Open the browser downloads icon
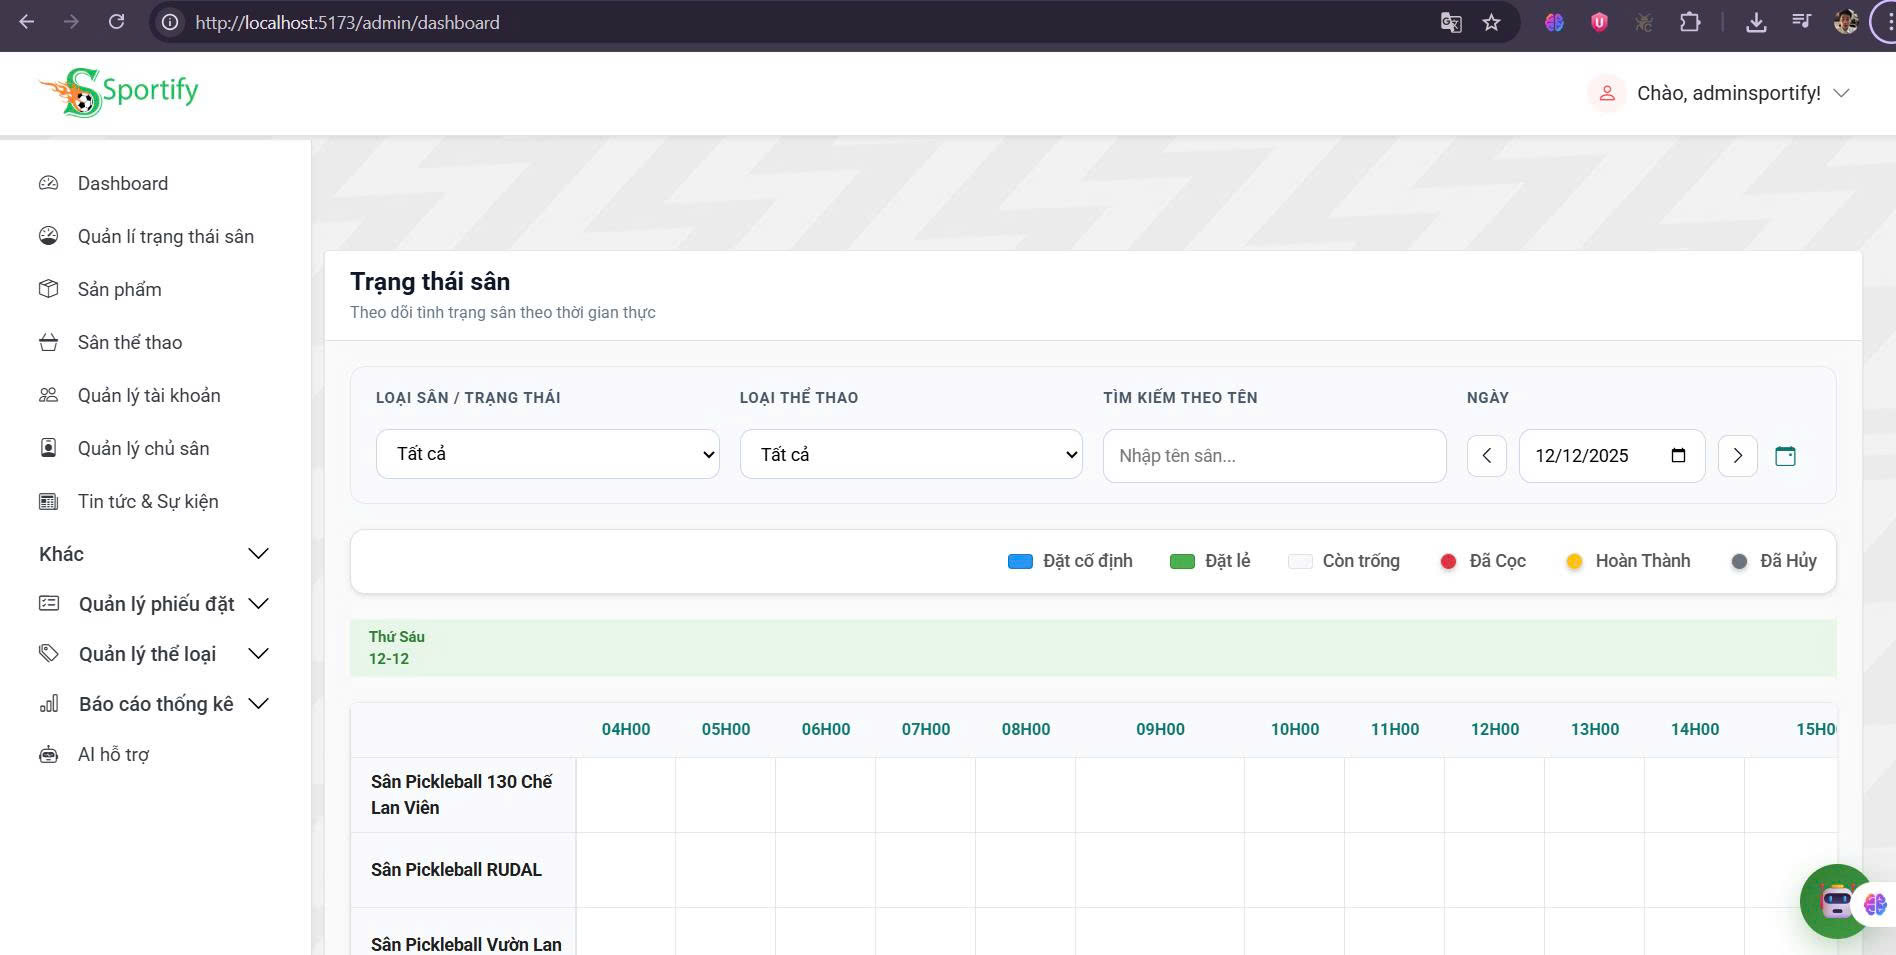 pyautogui.click(x=1756, y=22)
